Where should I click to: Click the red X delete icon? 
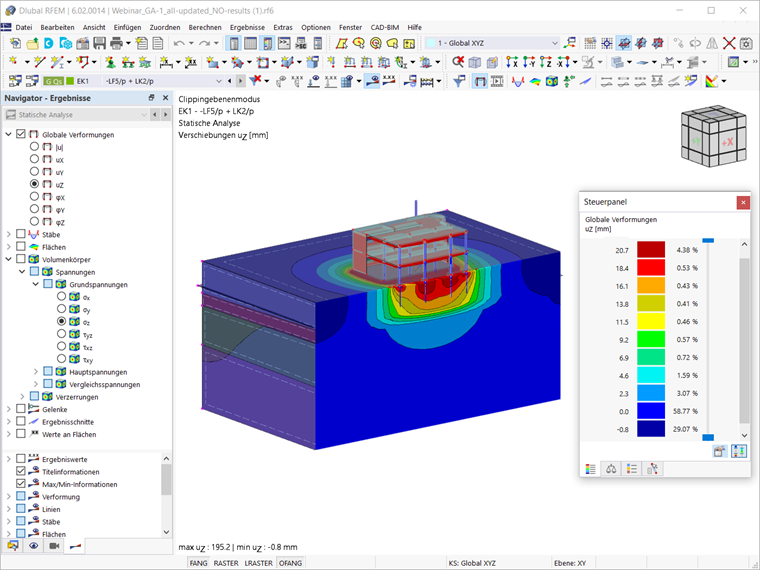tap(729, 43)
